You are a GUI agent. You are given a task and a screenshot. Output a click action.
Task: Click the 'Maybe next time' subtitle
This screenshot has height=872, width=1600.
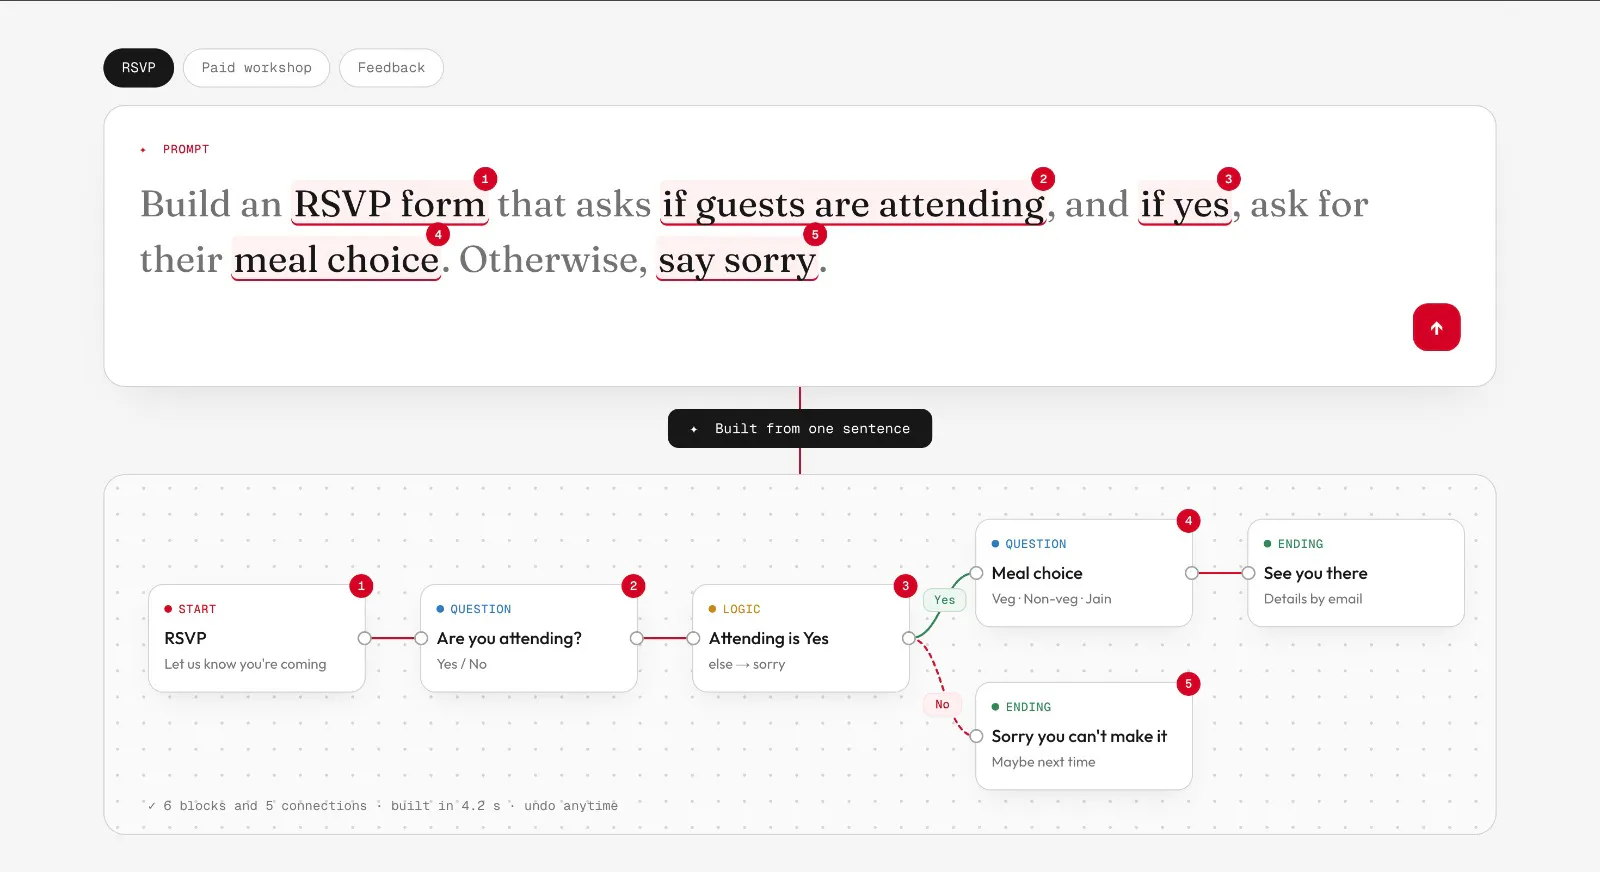[x=1044, y=762]
